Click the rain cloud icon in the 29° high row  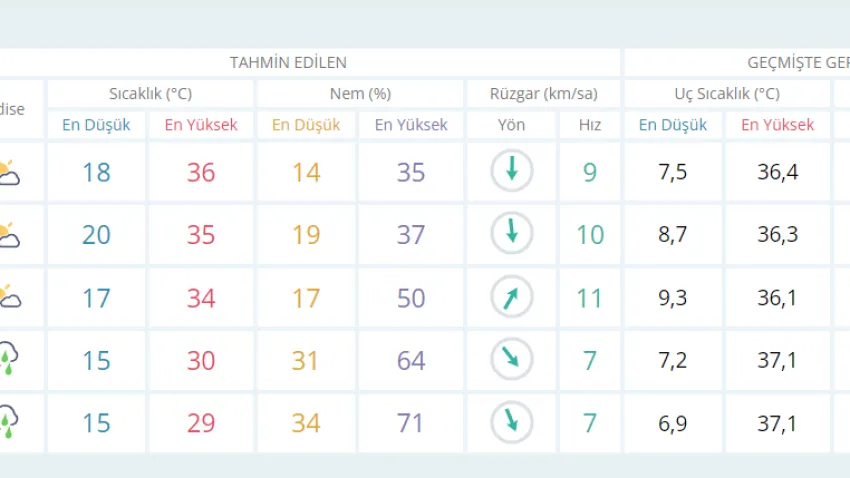(x=9, y=422)
